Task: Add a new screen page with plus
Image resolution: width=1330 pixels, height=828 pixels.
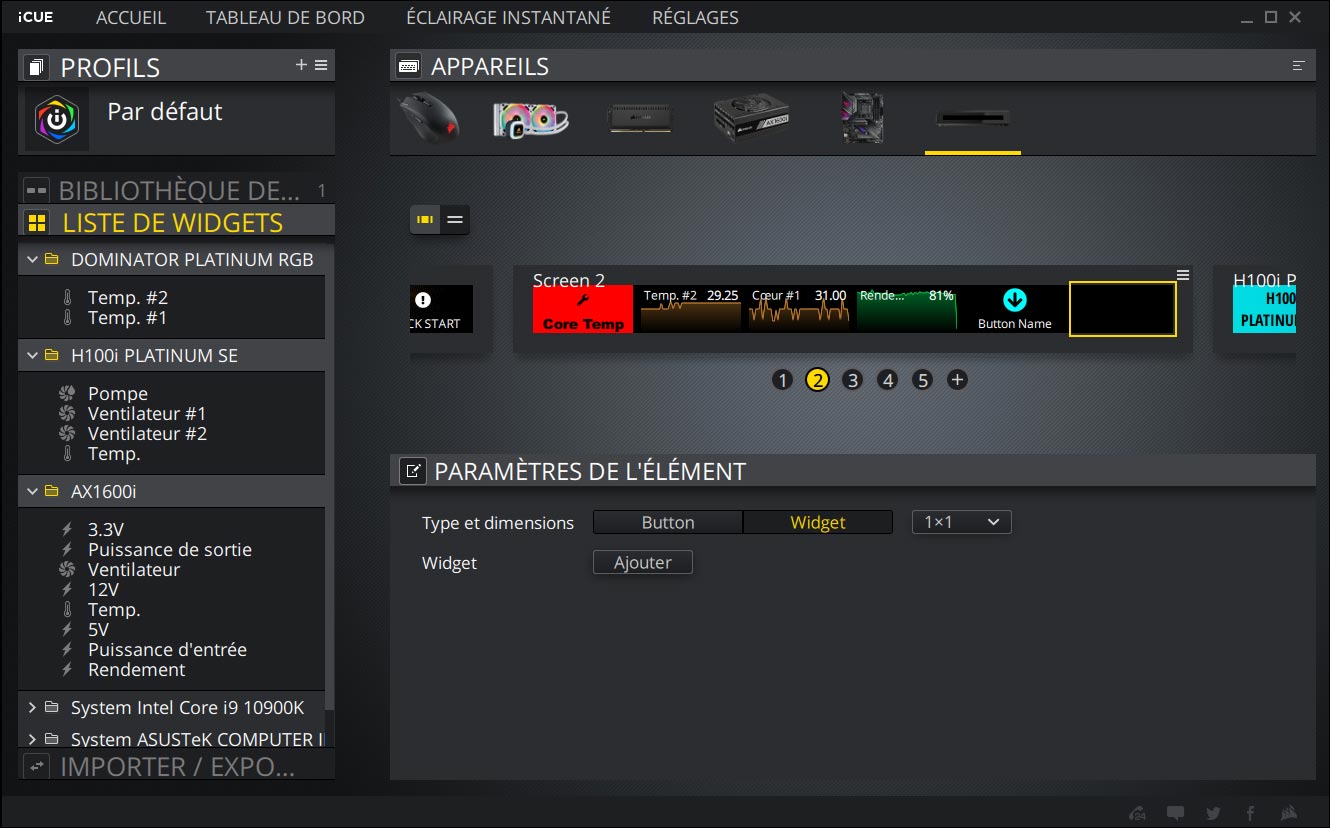Action: click(957, 380)
